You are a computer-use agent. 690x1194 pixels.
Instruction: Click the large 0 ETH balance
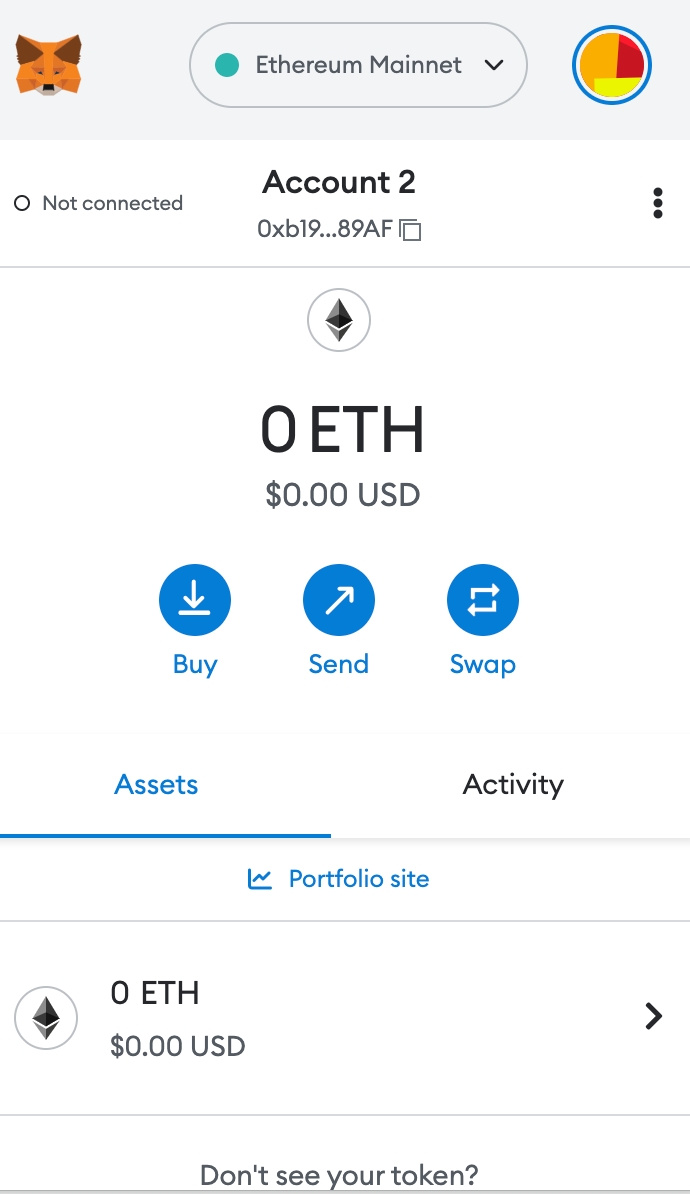click(342, 430)
